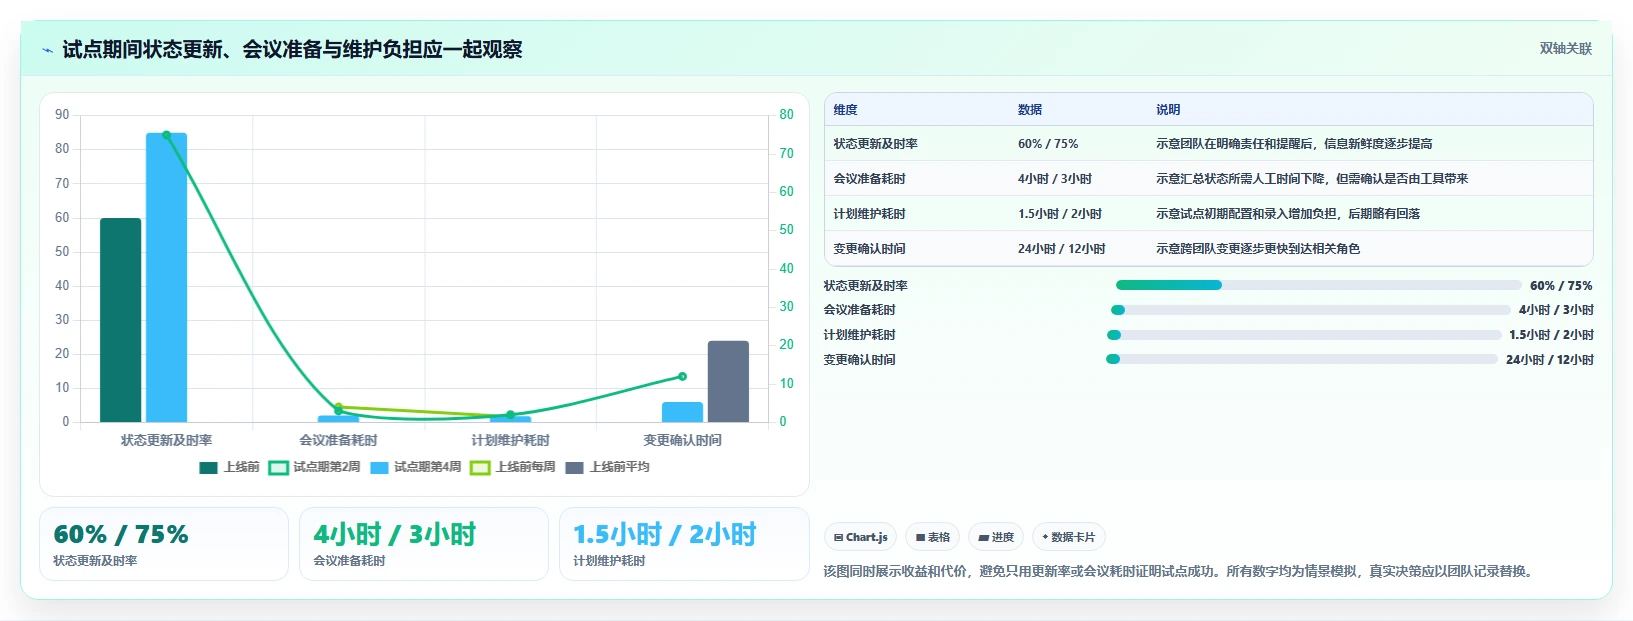Toggle the 试点期第2周 legend entry
1633x621 pixels.
click(x=314, y=467)
